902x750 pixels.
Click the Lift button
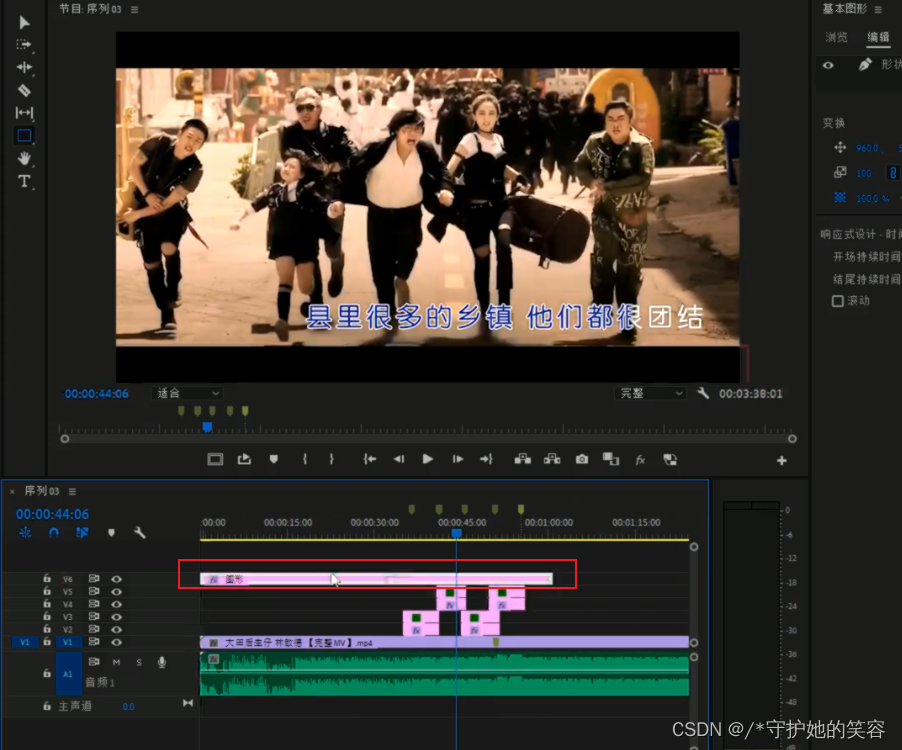click(x=522, y=459)
